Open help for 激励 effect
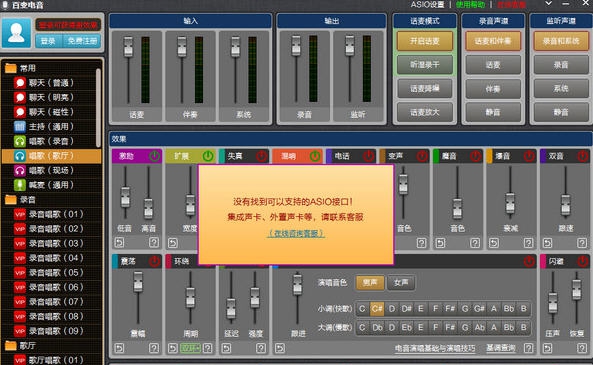 (154, 242)
